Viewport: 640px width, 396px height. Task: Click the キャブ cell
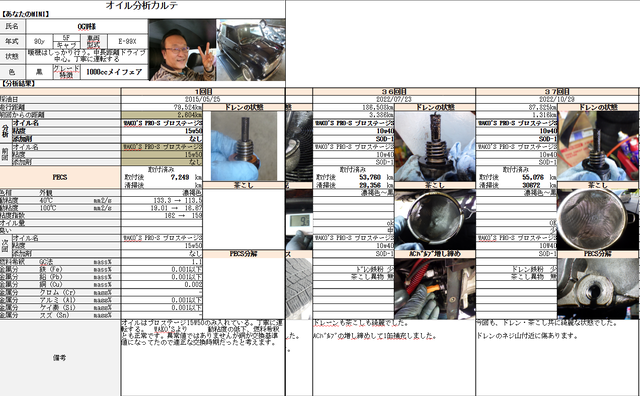point(67,45)
